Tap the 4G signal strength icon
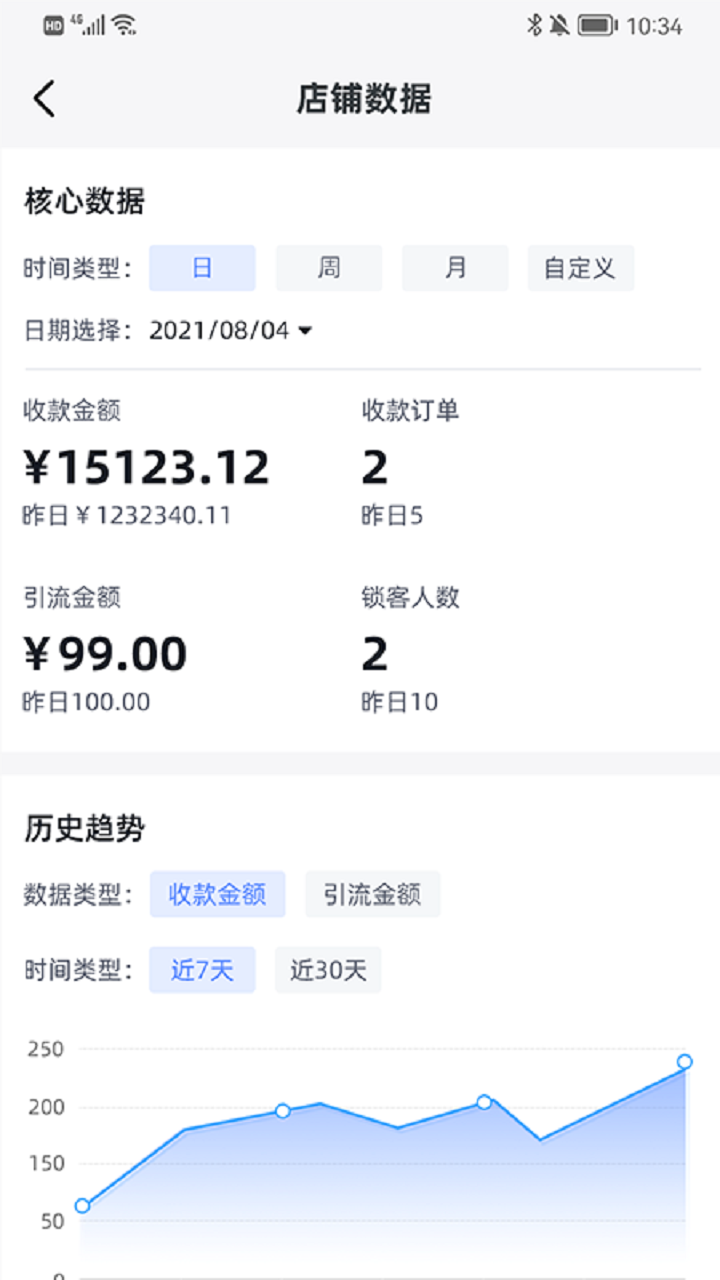 (x=88, y=26)
